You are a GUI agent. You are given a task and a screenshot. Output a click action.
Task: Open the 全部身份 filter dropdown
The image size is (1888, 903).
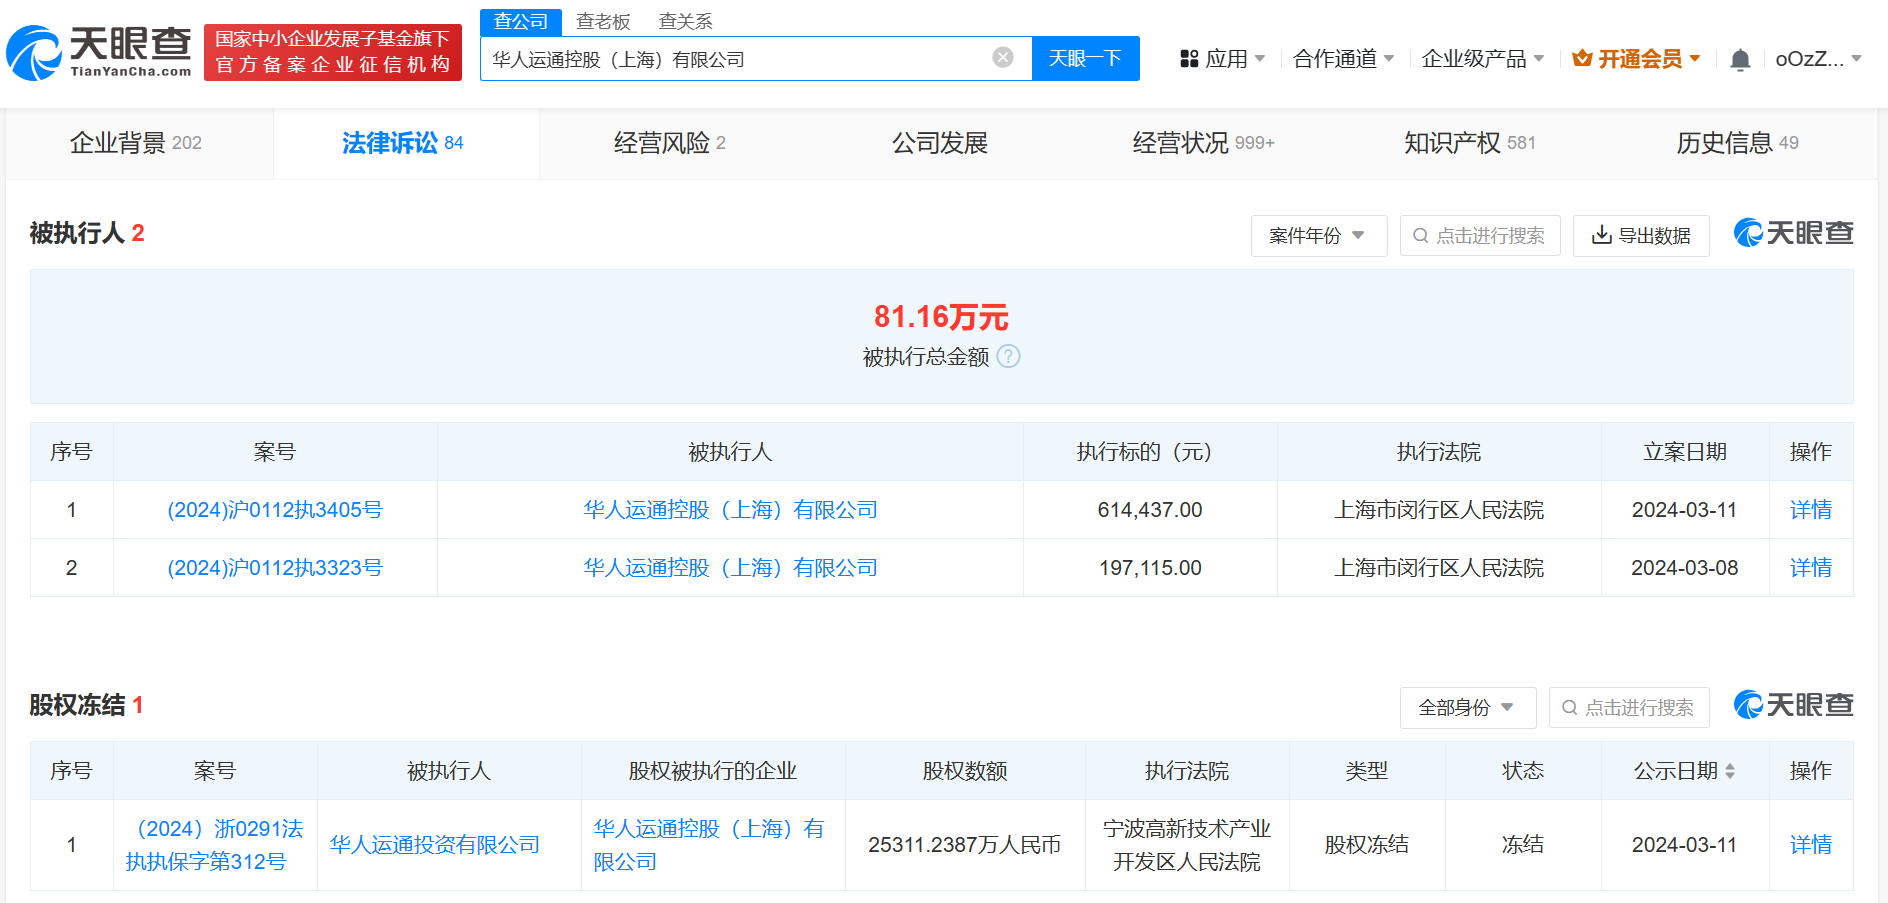tap(1465, 708)
